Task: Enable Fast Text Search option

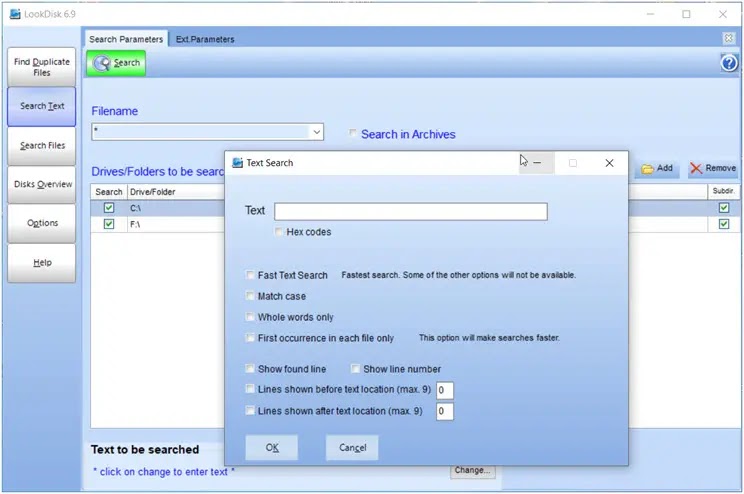Action: (250, 275)
